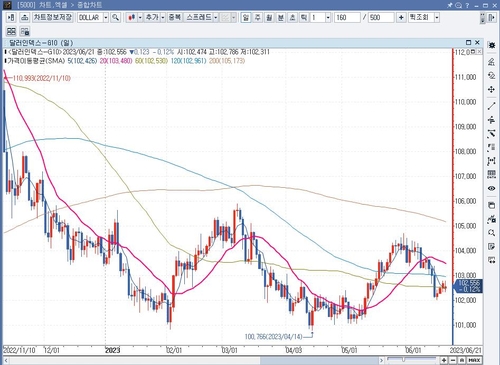
Task: Select the 틱 (tick) period toggle
Action: tap(304, 17)
